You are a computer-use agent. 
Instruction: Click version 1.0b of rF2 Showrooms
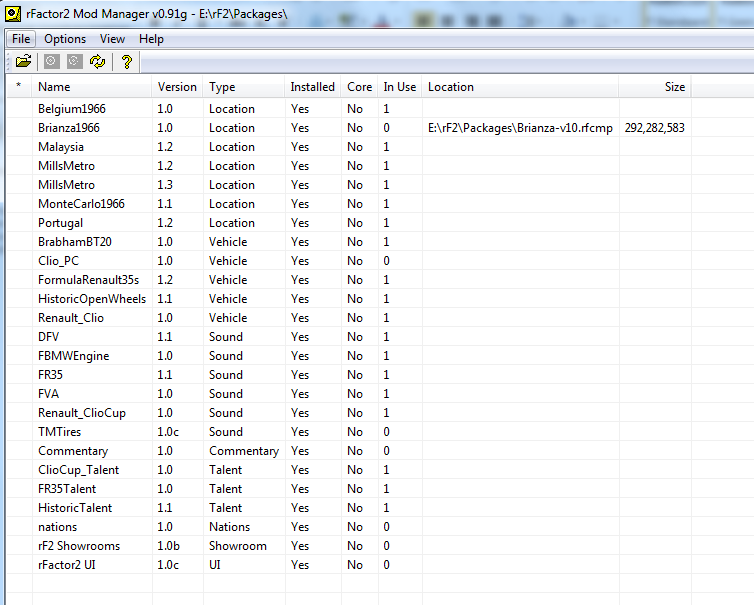point(168,546)
